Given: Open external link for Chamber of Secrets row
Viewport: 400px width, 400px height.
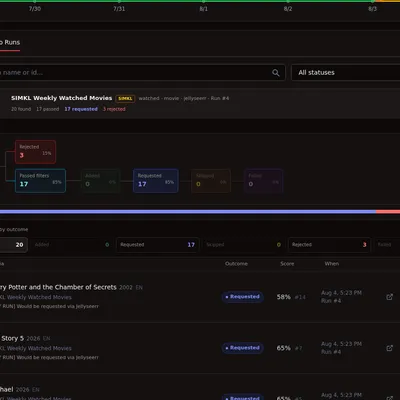Looking at the screenshot, I should [x=389, y=297].
